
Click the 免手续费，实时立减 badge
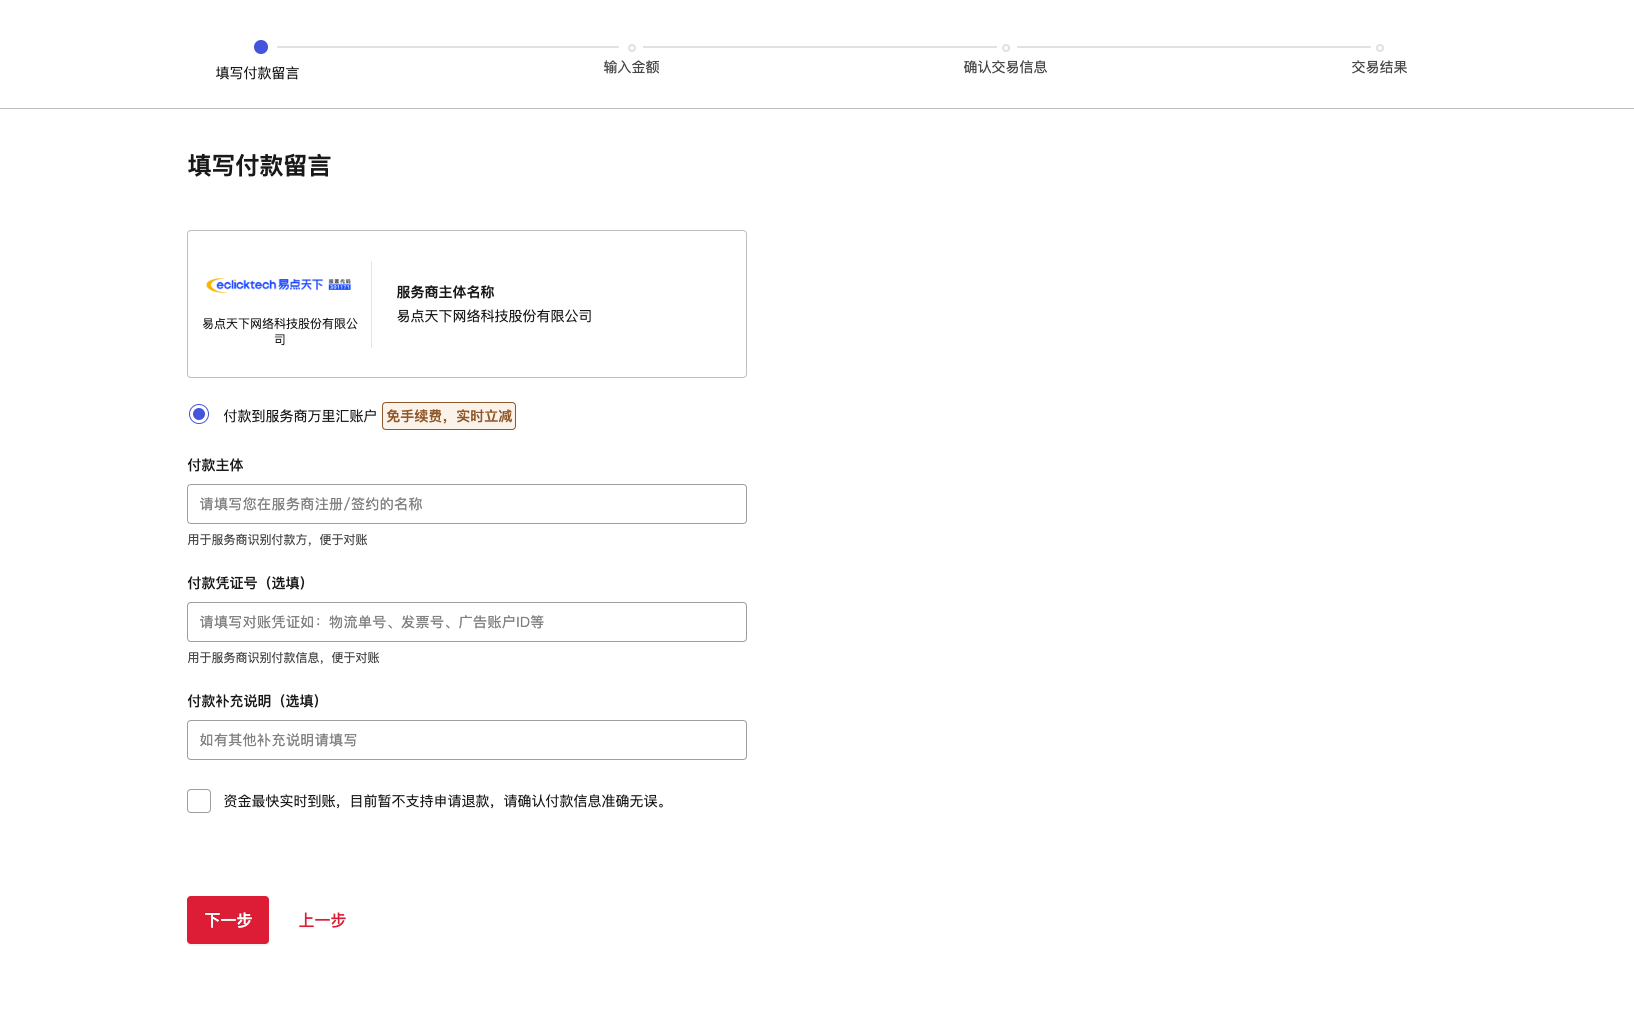point(448,416)
